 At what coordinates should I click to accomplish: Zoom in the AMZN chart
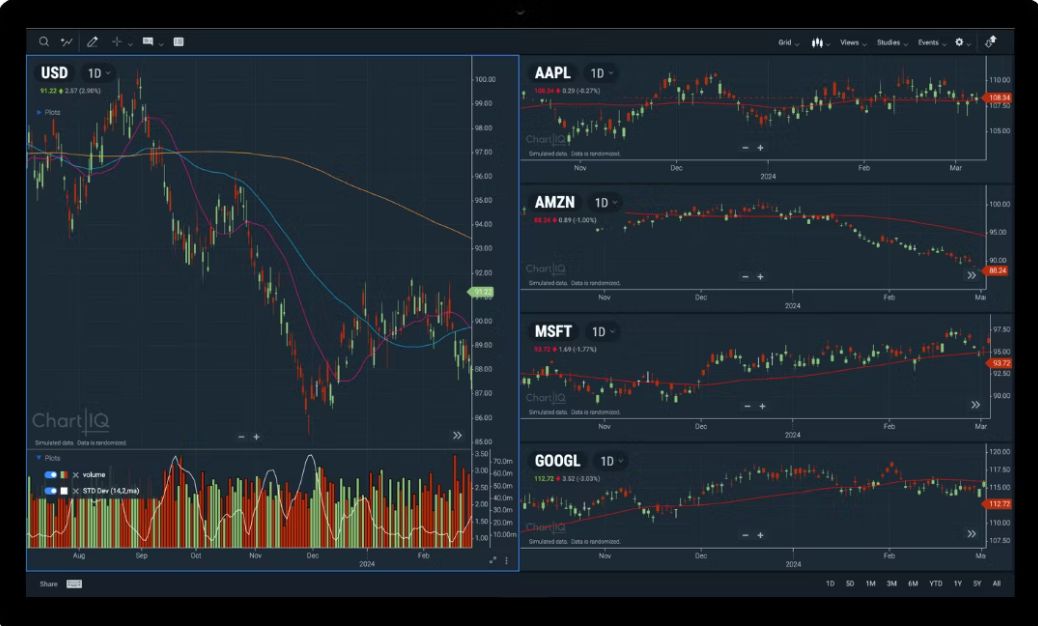[x=760, y=277]
